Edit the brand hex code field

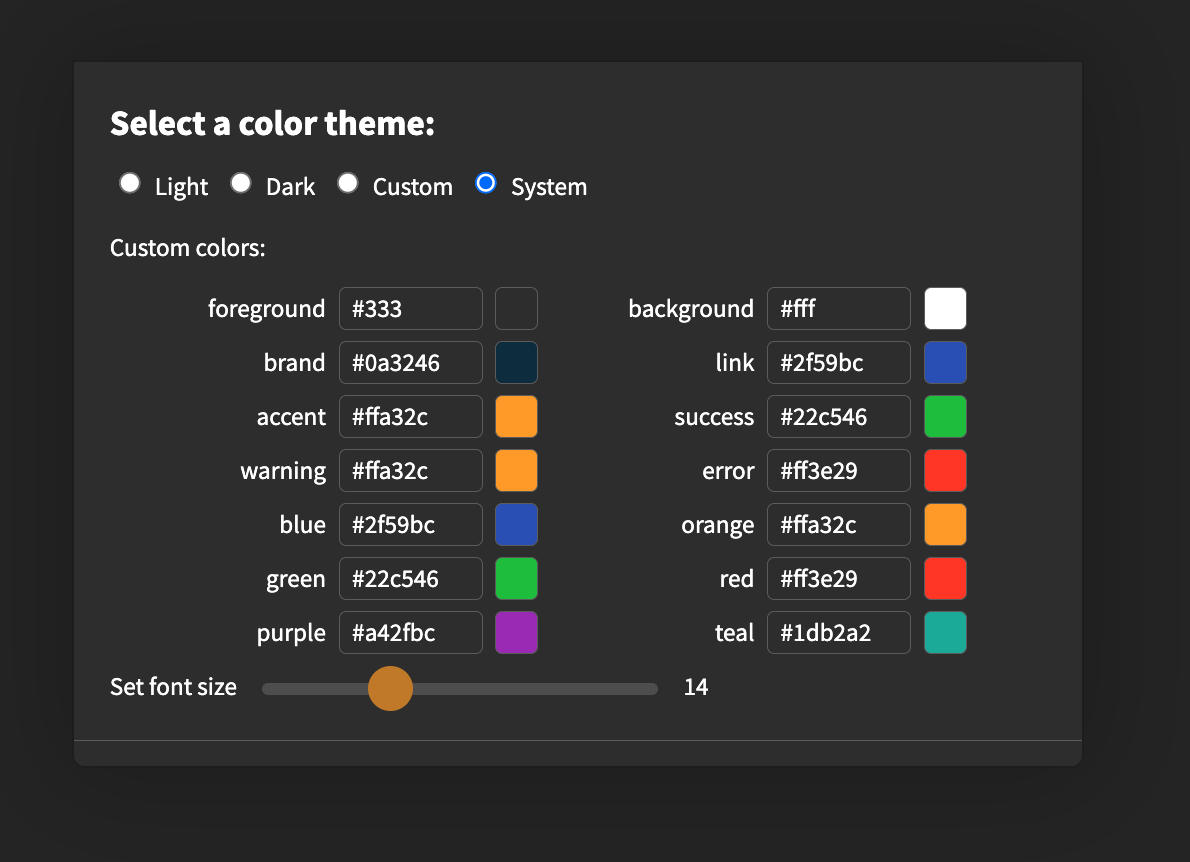coord(411,363)
